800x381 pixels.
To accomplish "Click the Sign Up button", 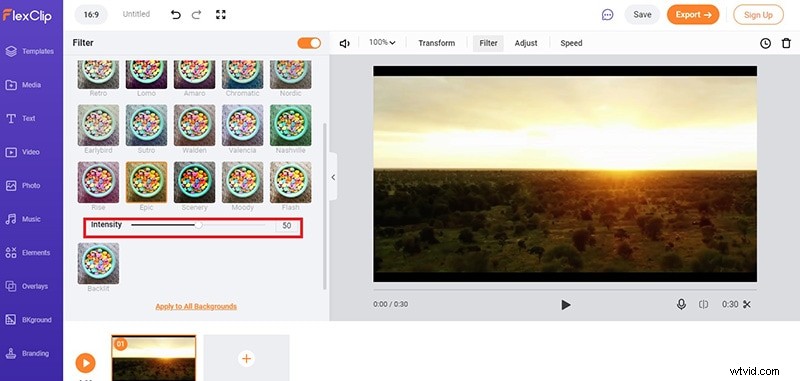I will (758, 15).
